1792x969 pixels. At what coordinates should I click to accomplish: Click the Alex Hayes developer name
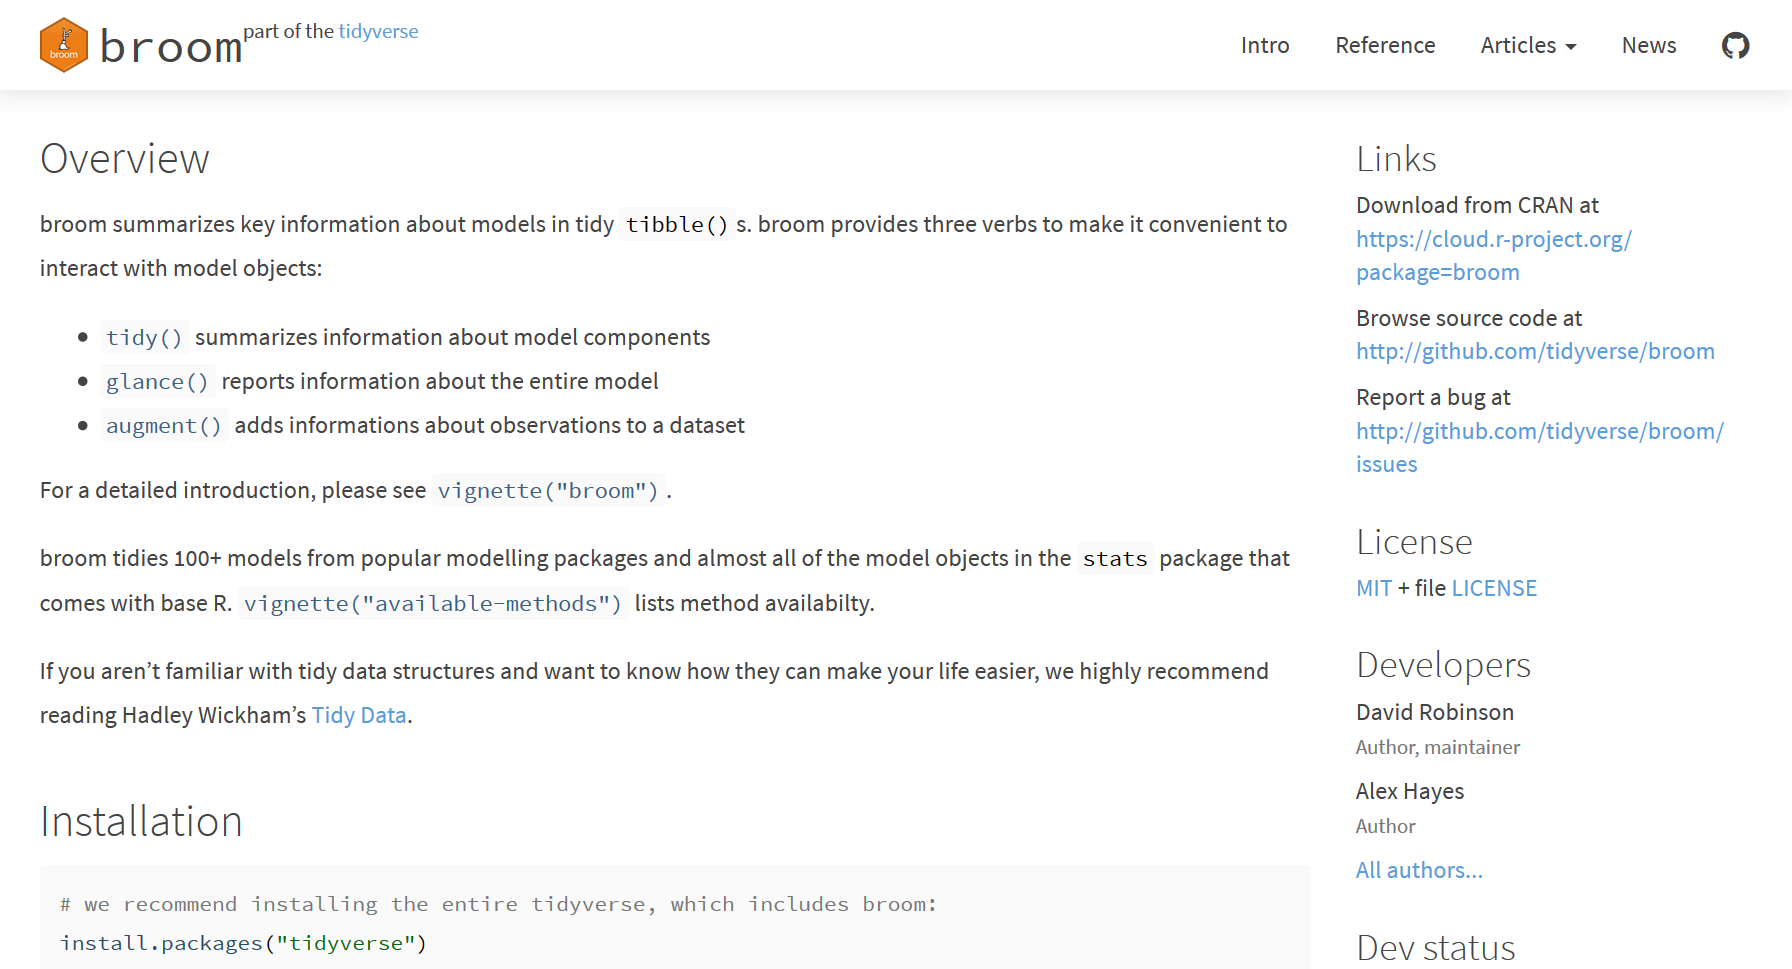[x=1410, y=791]
